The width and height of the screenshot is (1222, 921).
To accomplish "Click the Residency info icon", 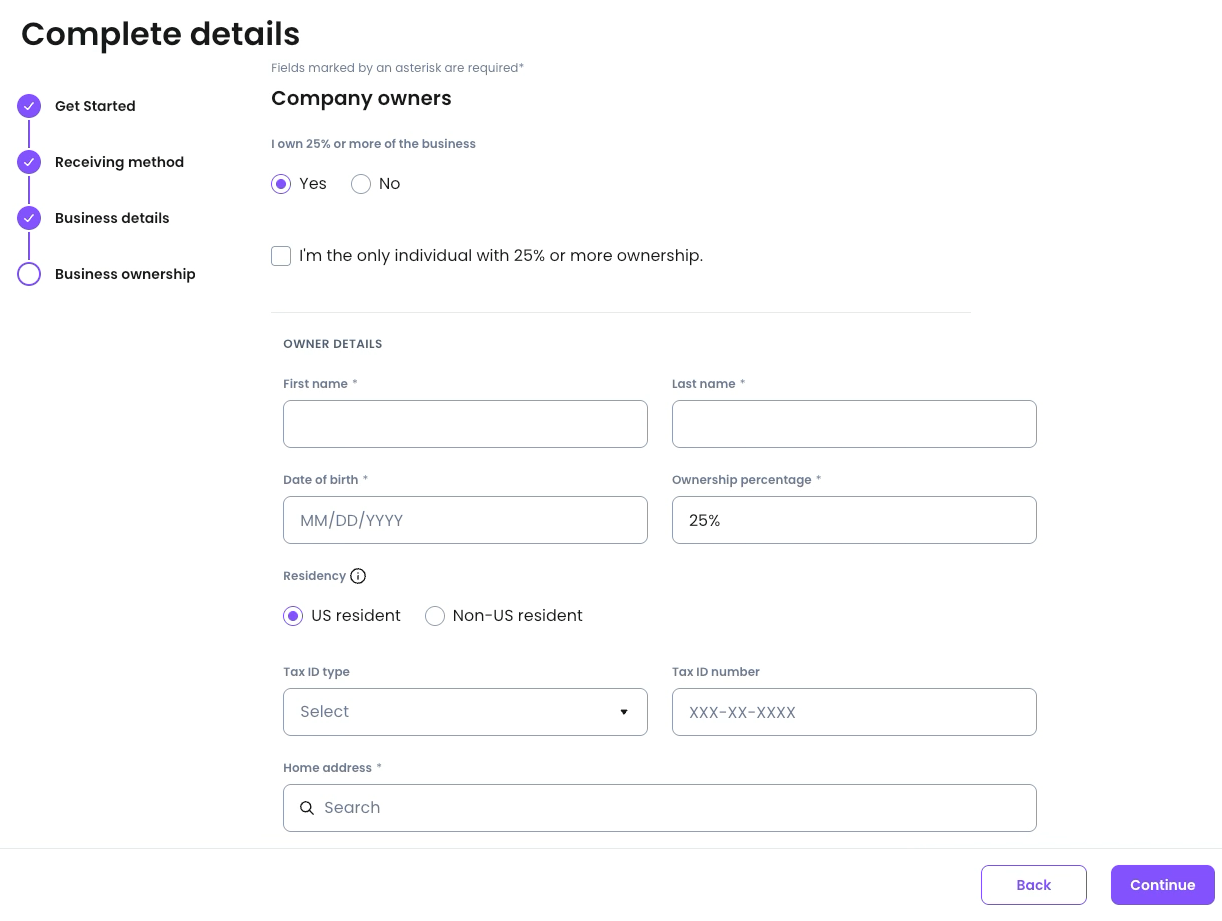I will click(358, 576).
